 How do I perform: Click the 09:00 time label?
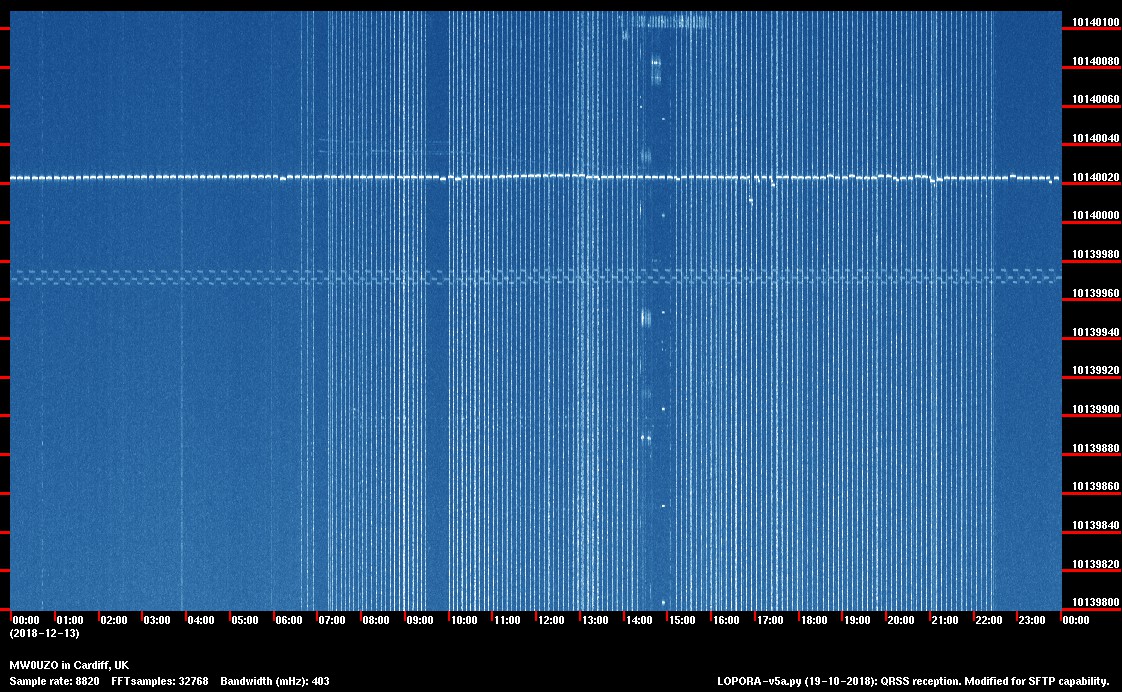pyautogui.click(x=419, y=620)
